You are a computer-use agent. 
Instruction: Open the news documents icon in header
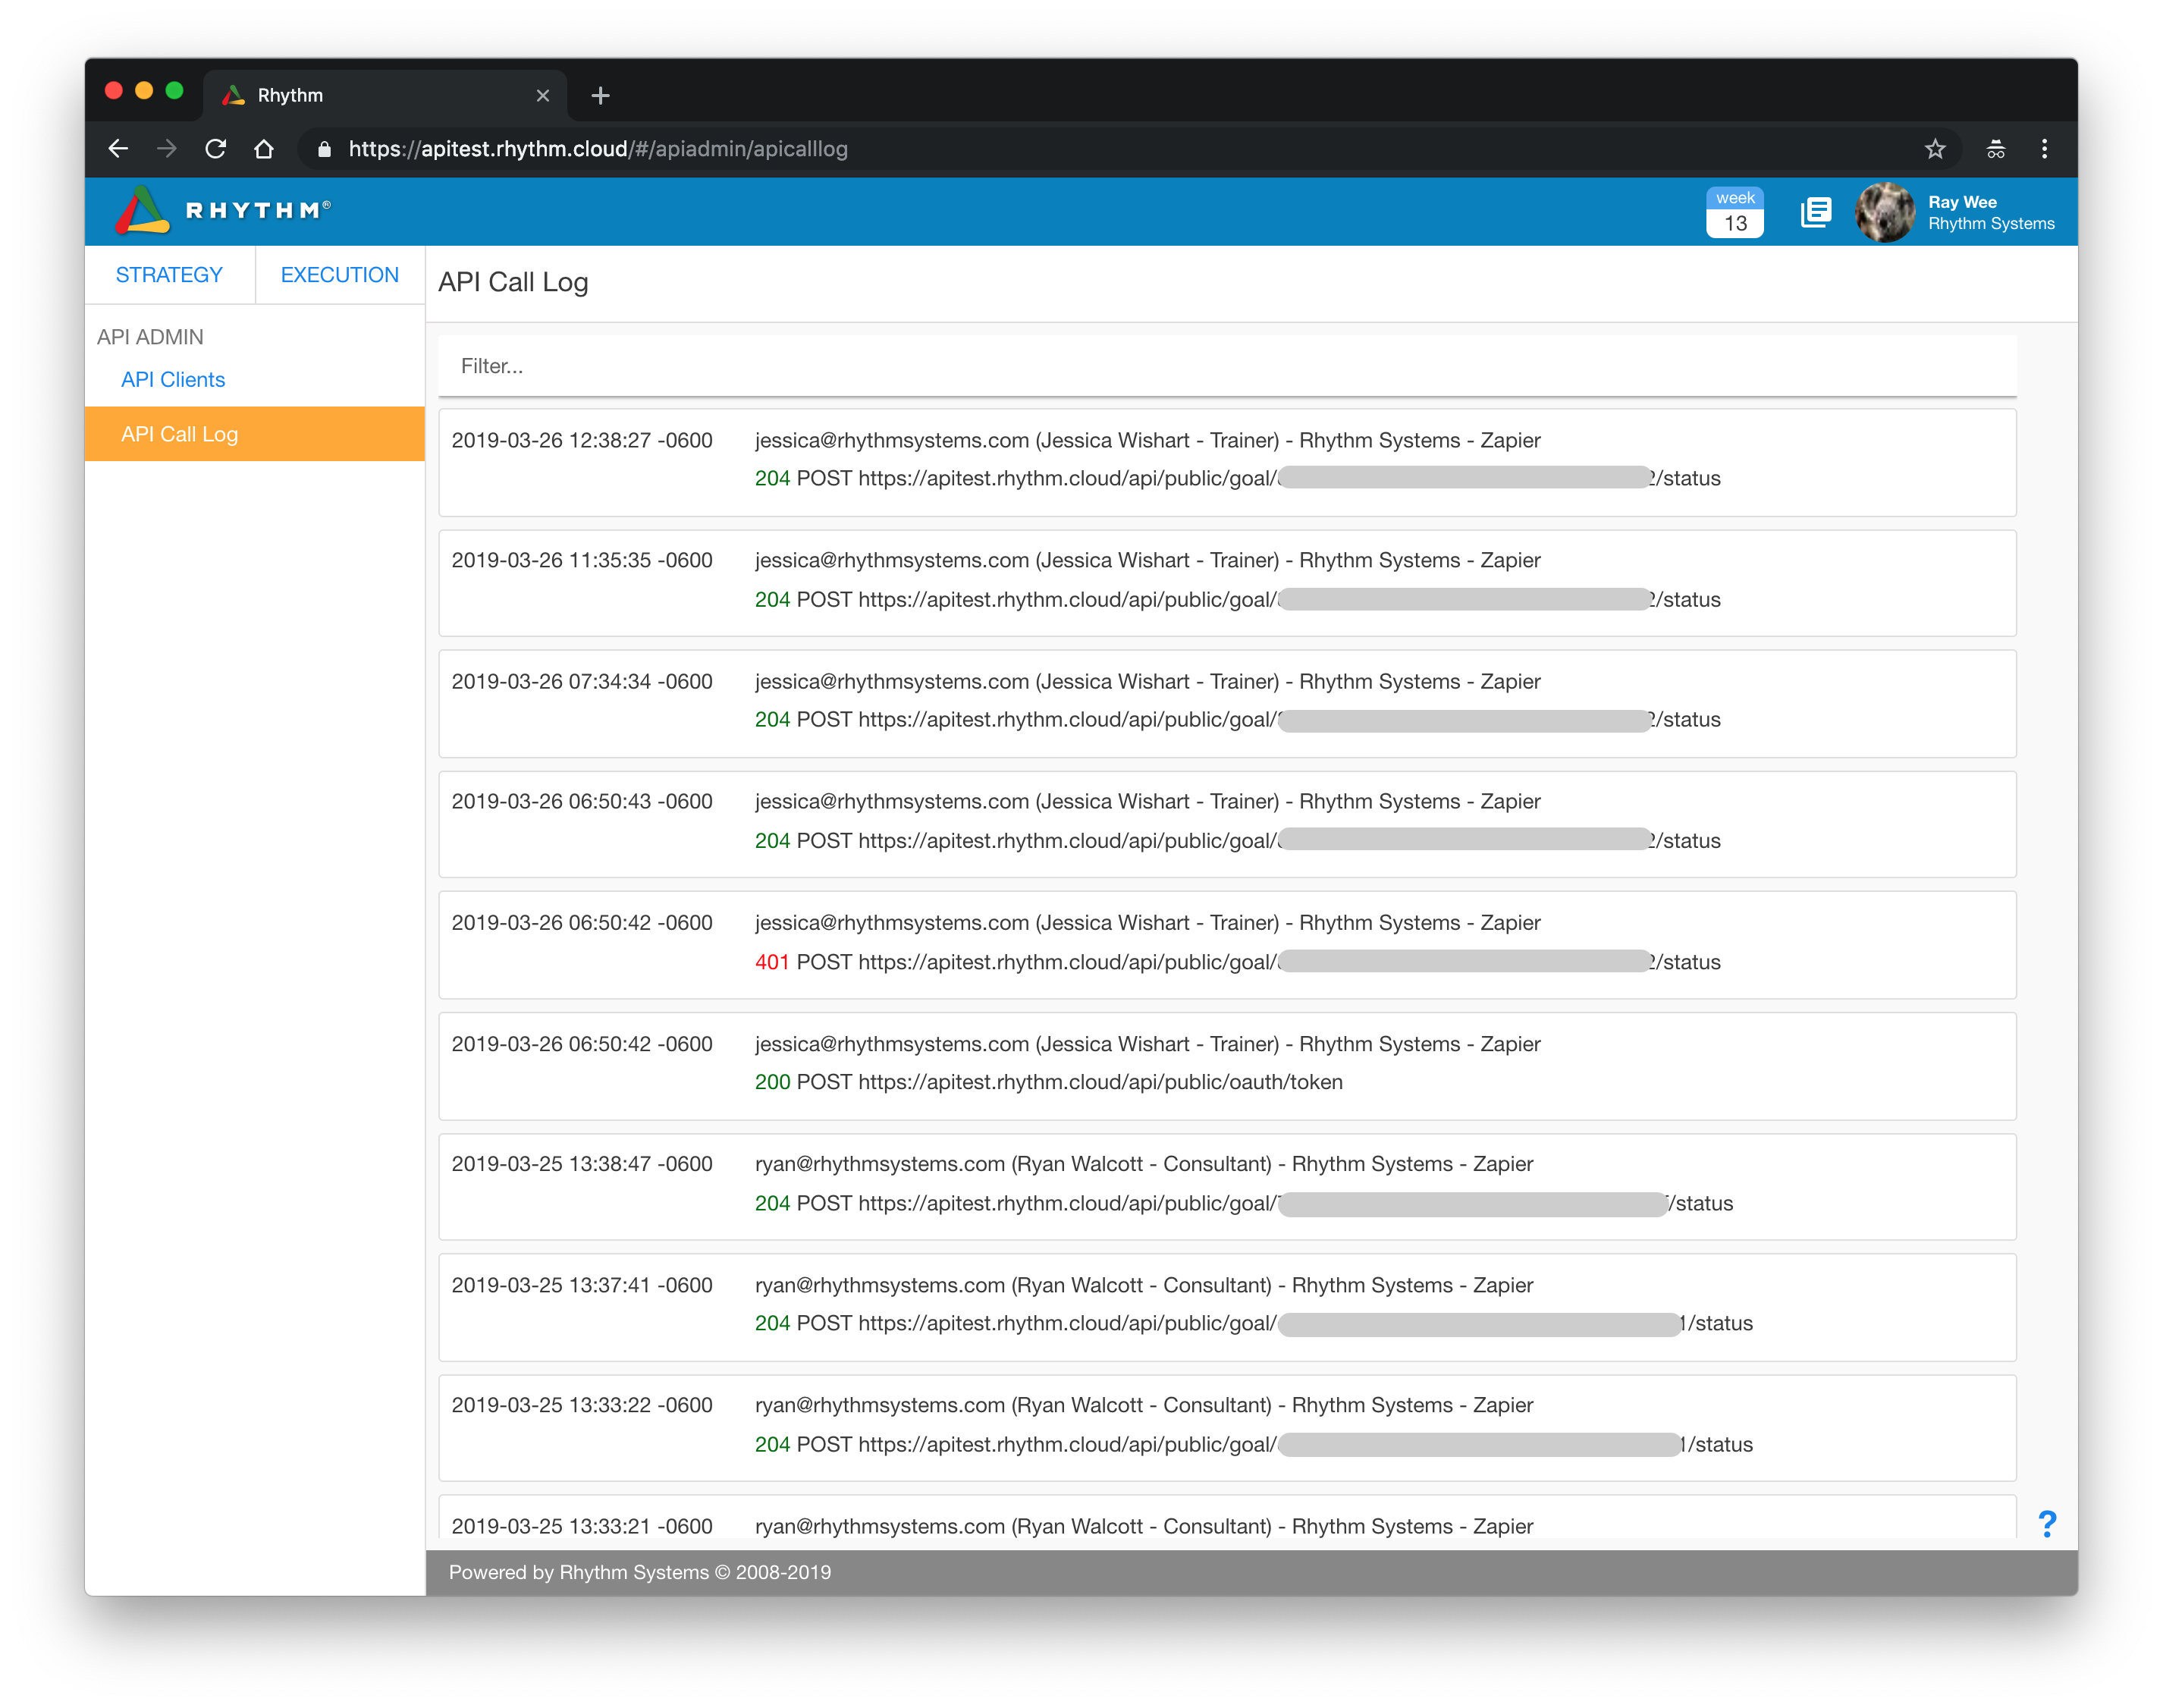[x=1816, y=212]
